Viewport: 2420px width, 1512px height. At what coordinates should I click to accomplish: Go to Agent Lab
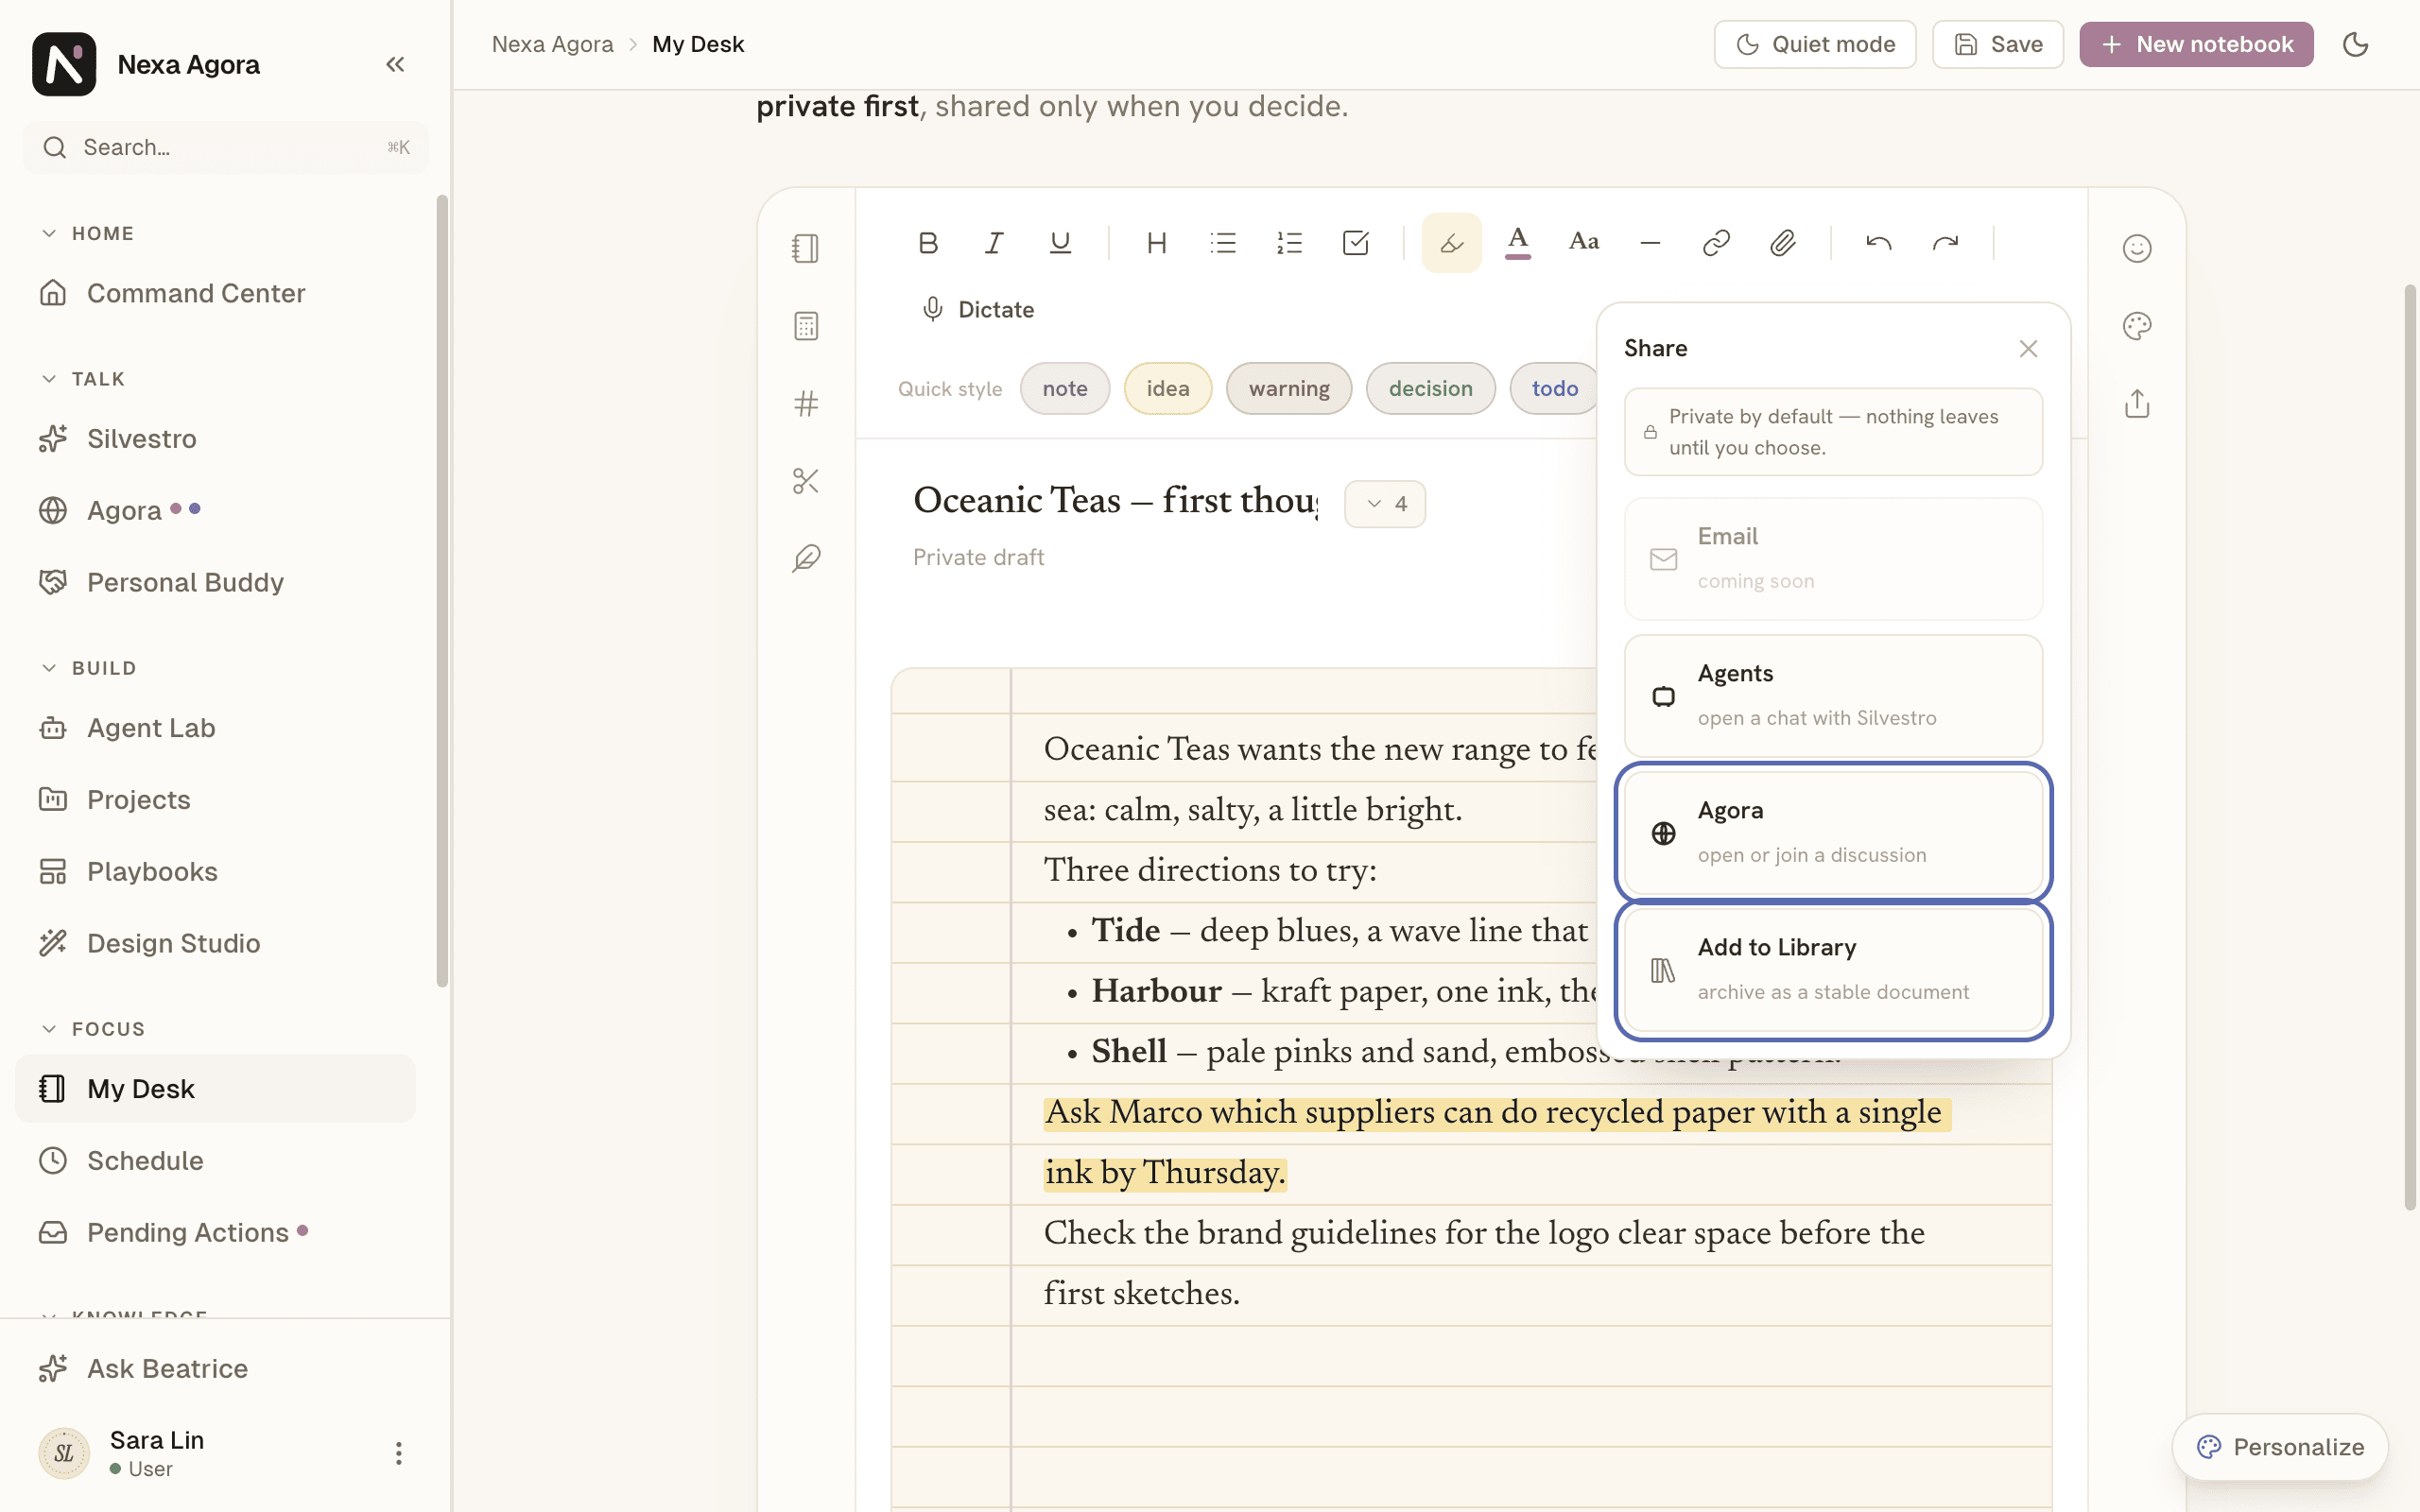216,728
